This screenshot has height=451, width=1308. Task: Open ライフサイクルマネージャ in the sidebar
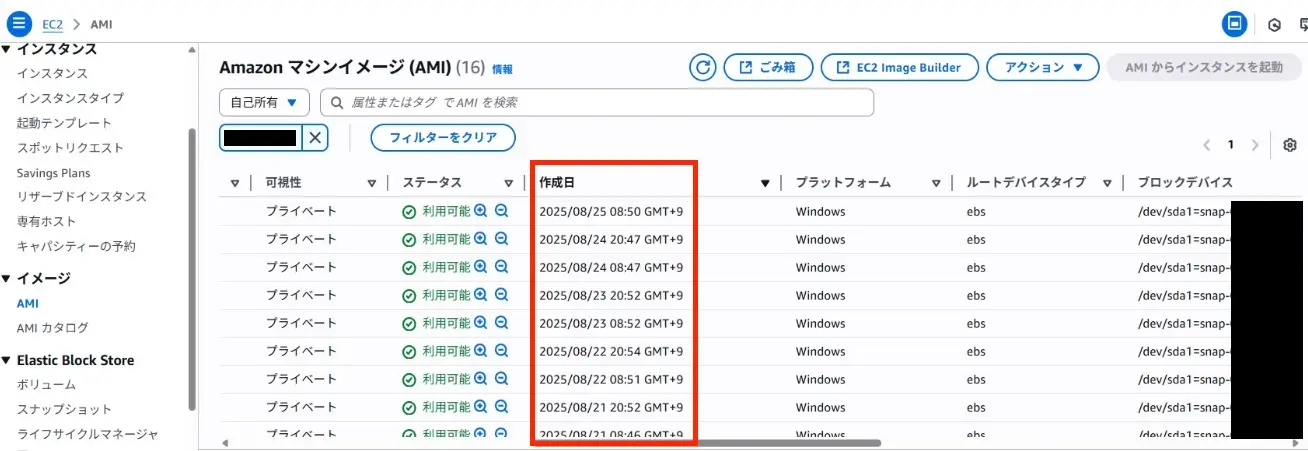[87, 434]
